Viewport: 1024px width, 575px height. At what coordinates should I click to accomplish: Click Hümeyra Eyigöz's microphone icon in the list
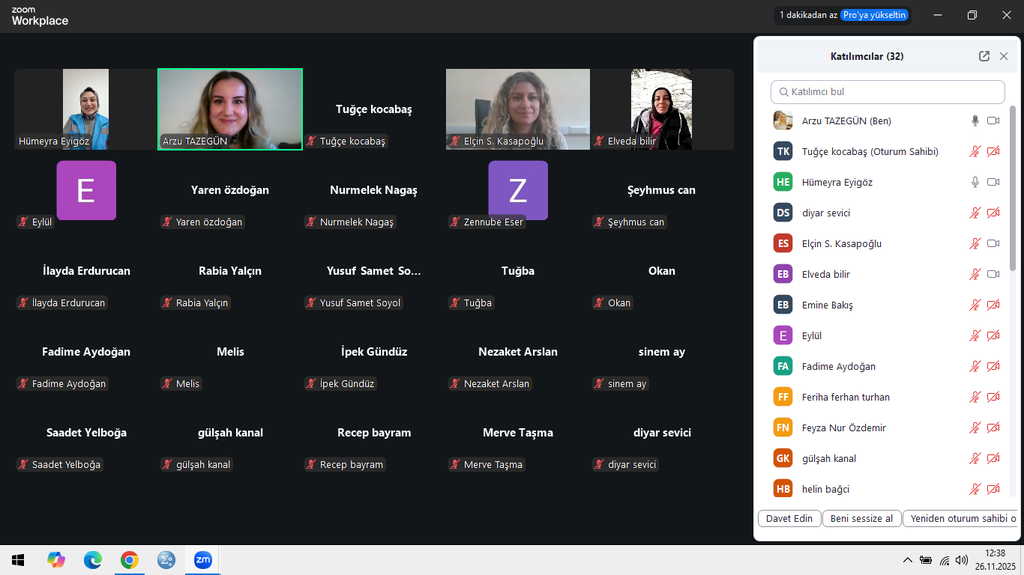(x=975, y=182)
